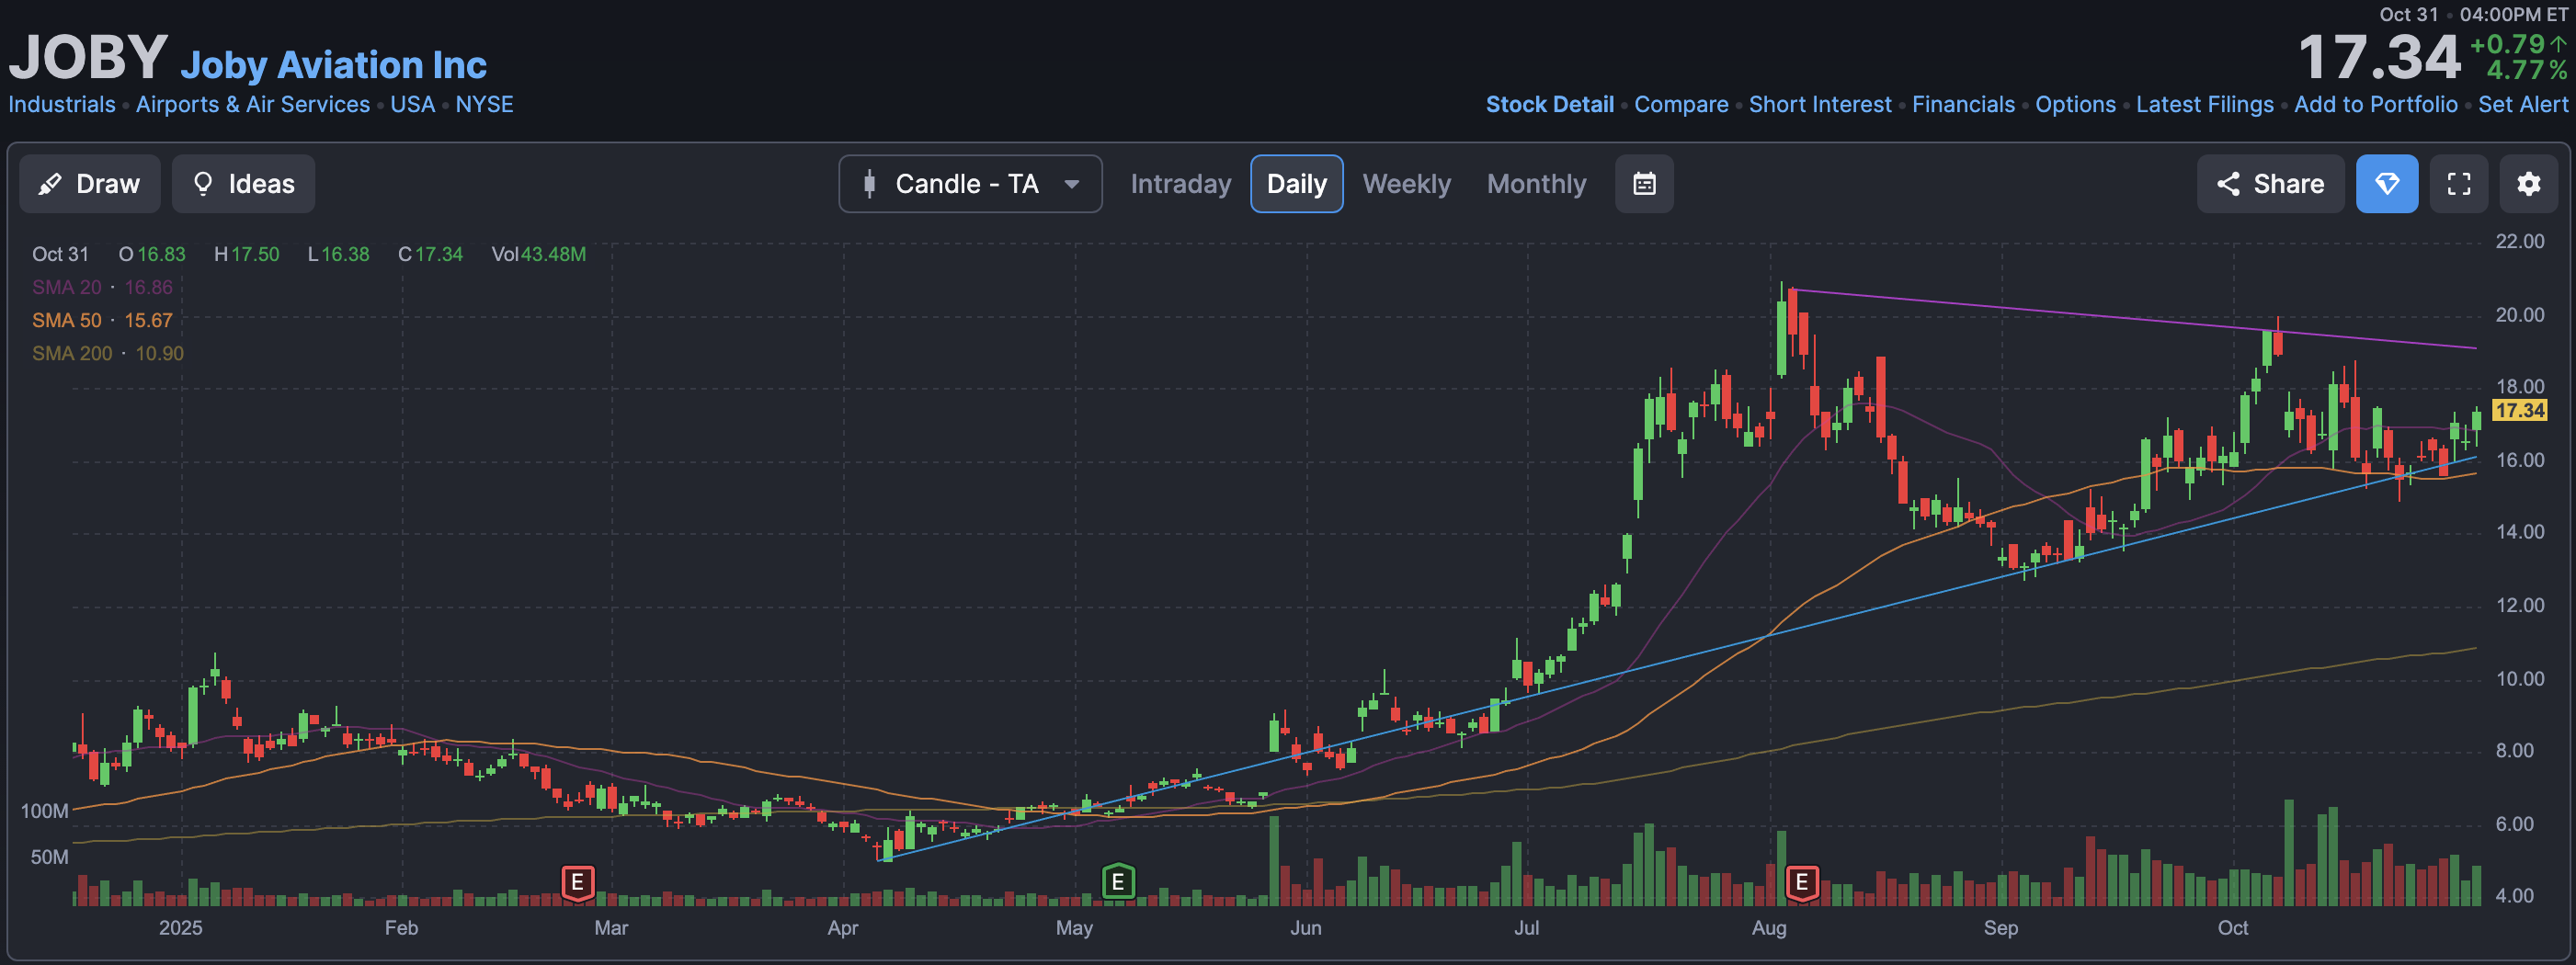This screenshot has width=2576, height=965.
Task: Click the JOBY ticker symbol heading
Action: [x=88, y=57]
